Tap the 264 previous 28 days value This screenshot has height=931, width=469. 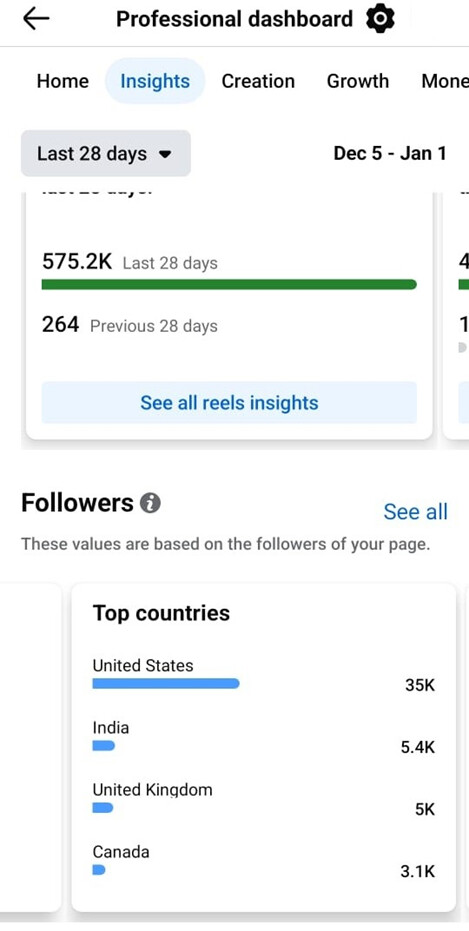[x=60, y=324]
